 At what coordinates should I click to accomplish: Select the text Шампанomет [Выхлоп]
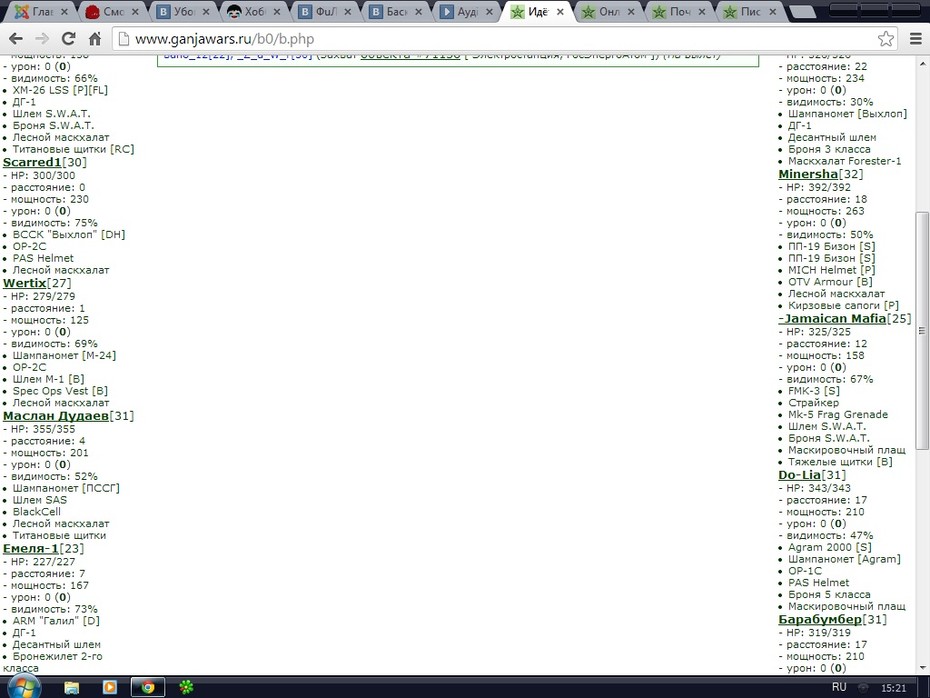click(847, 114)
